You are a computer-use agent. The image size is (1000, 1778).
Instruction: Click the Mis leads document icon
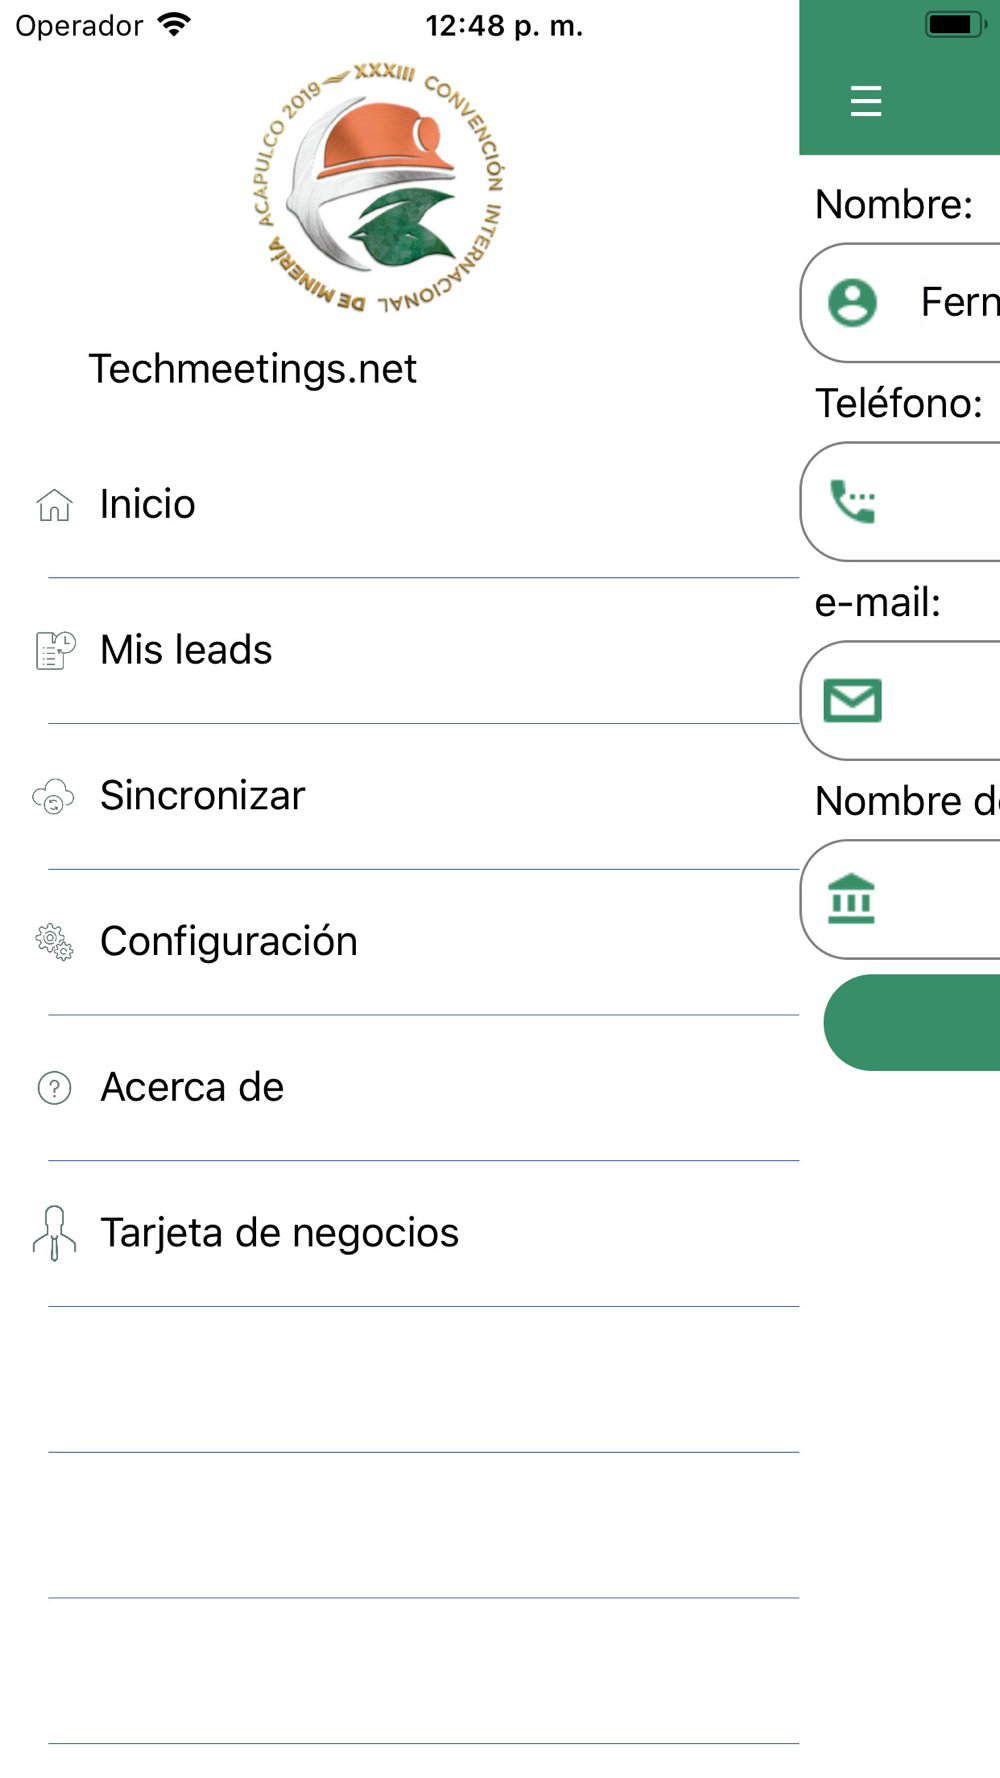pyautogui.click(x=55, y=651)
